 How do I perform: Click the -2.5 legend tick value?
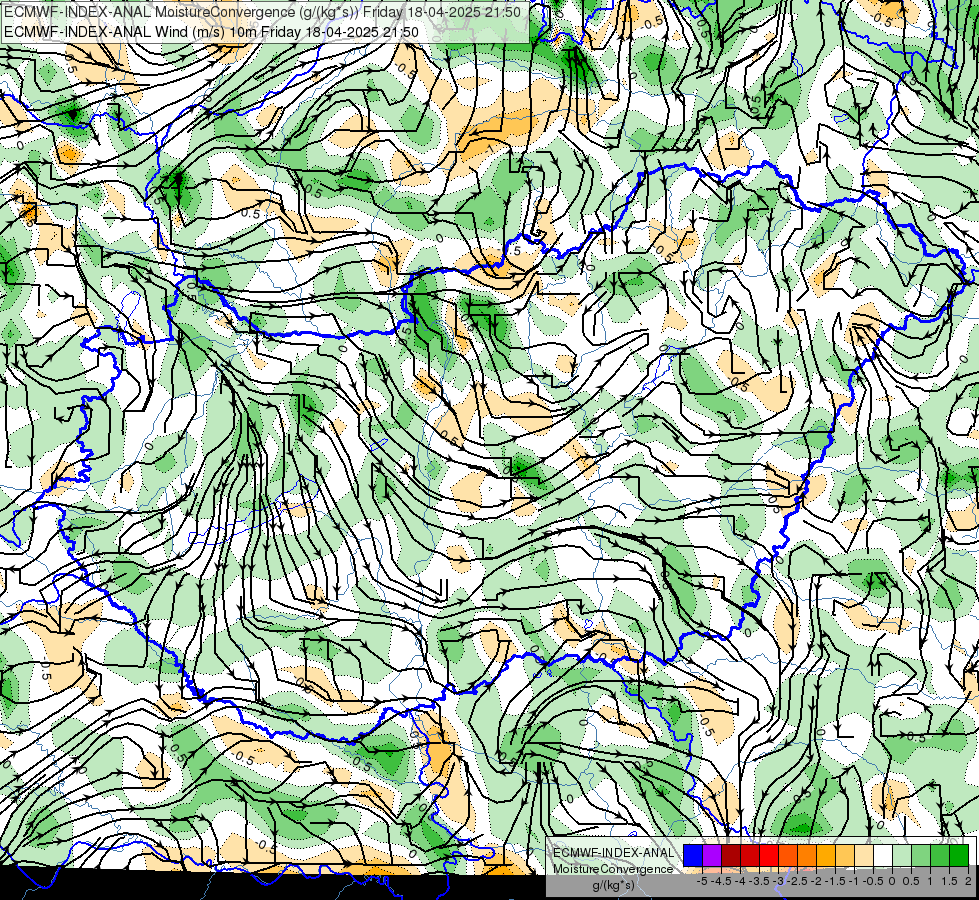pyautogui.click(x=798, y=881)
